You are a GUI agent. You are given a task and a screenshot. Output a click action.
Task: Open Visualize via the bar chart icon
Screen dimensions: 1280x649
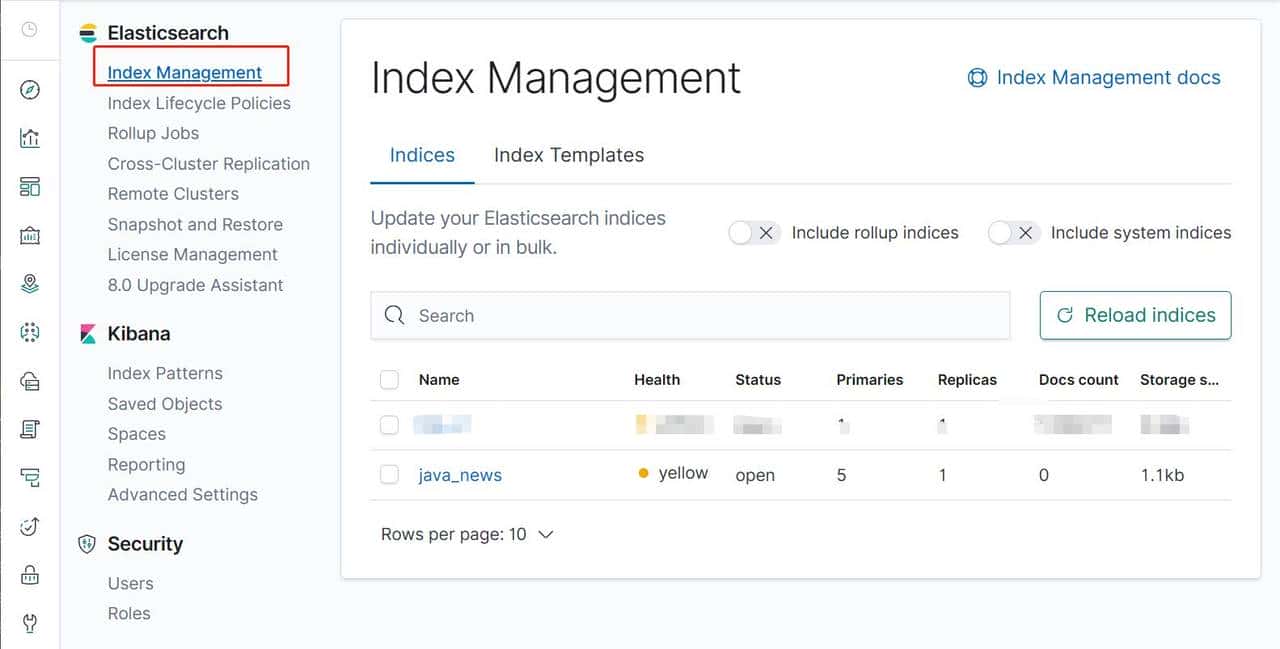[x=30, y=139]
